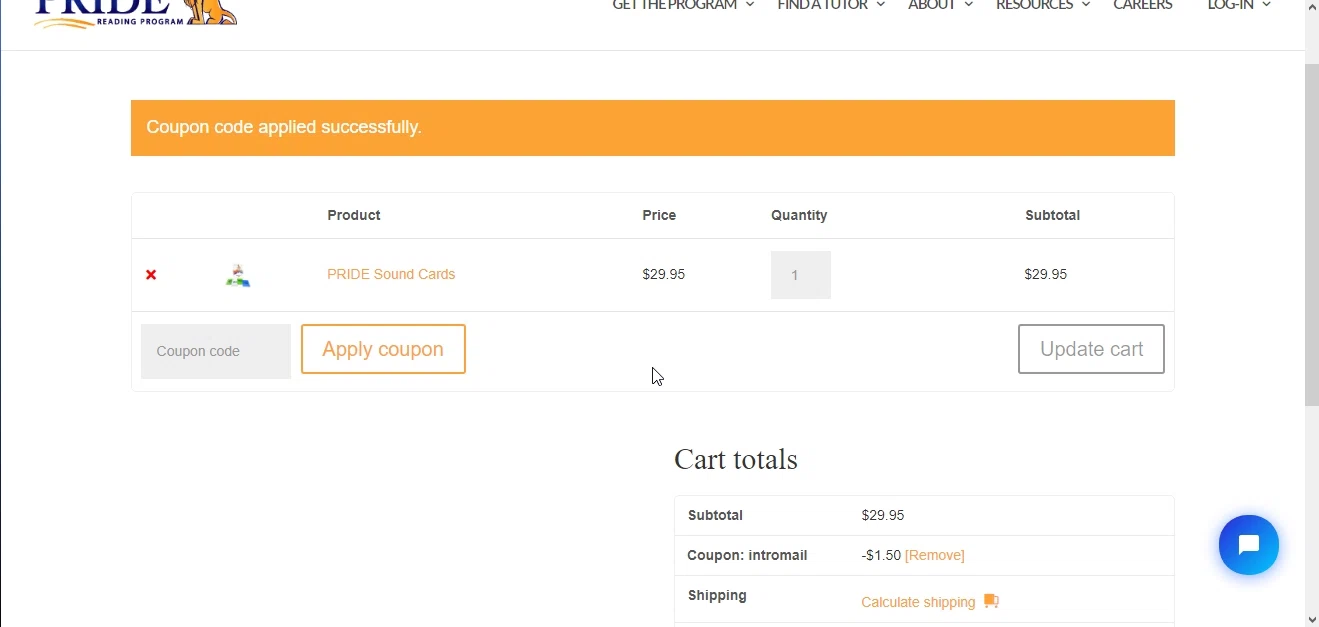
Task: Open the Resources menu
Action: point(1035,6)
